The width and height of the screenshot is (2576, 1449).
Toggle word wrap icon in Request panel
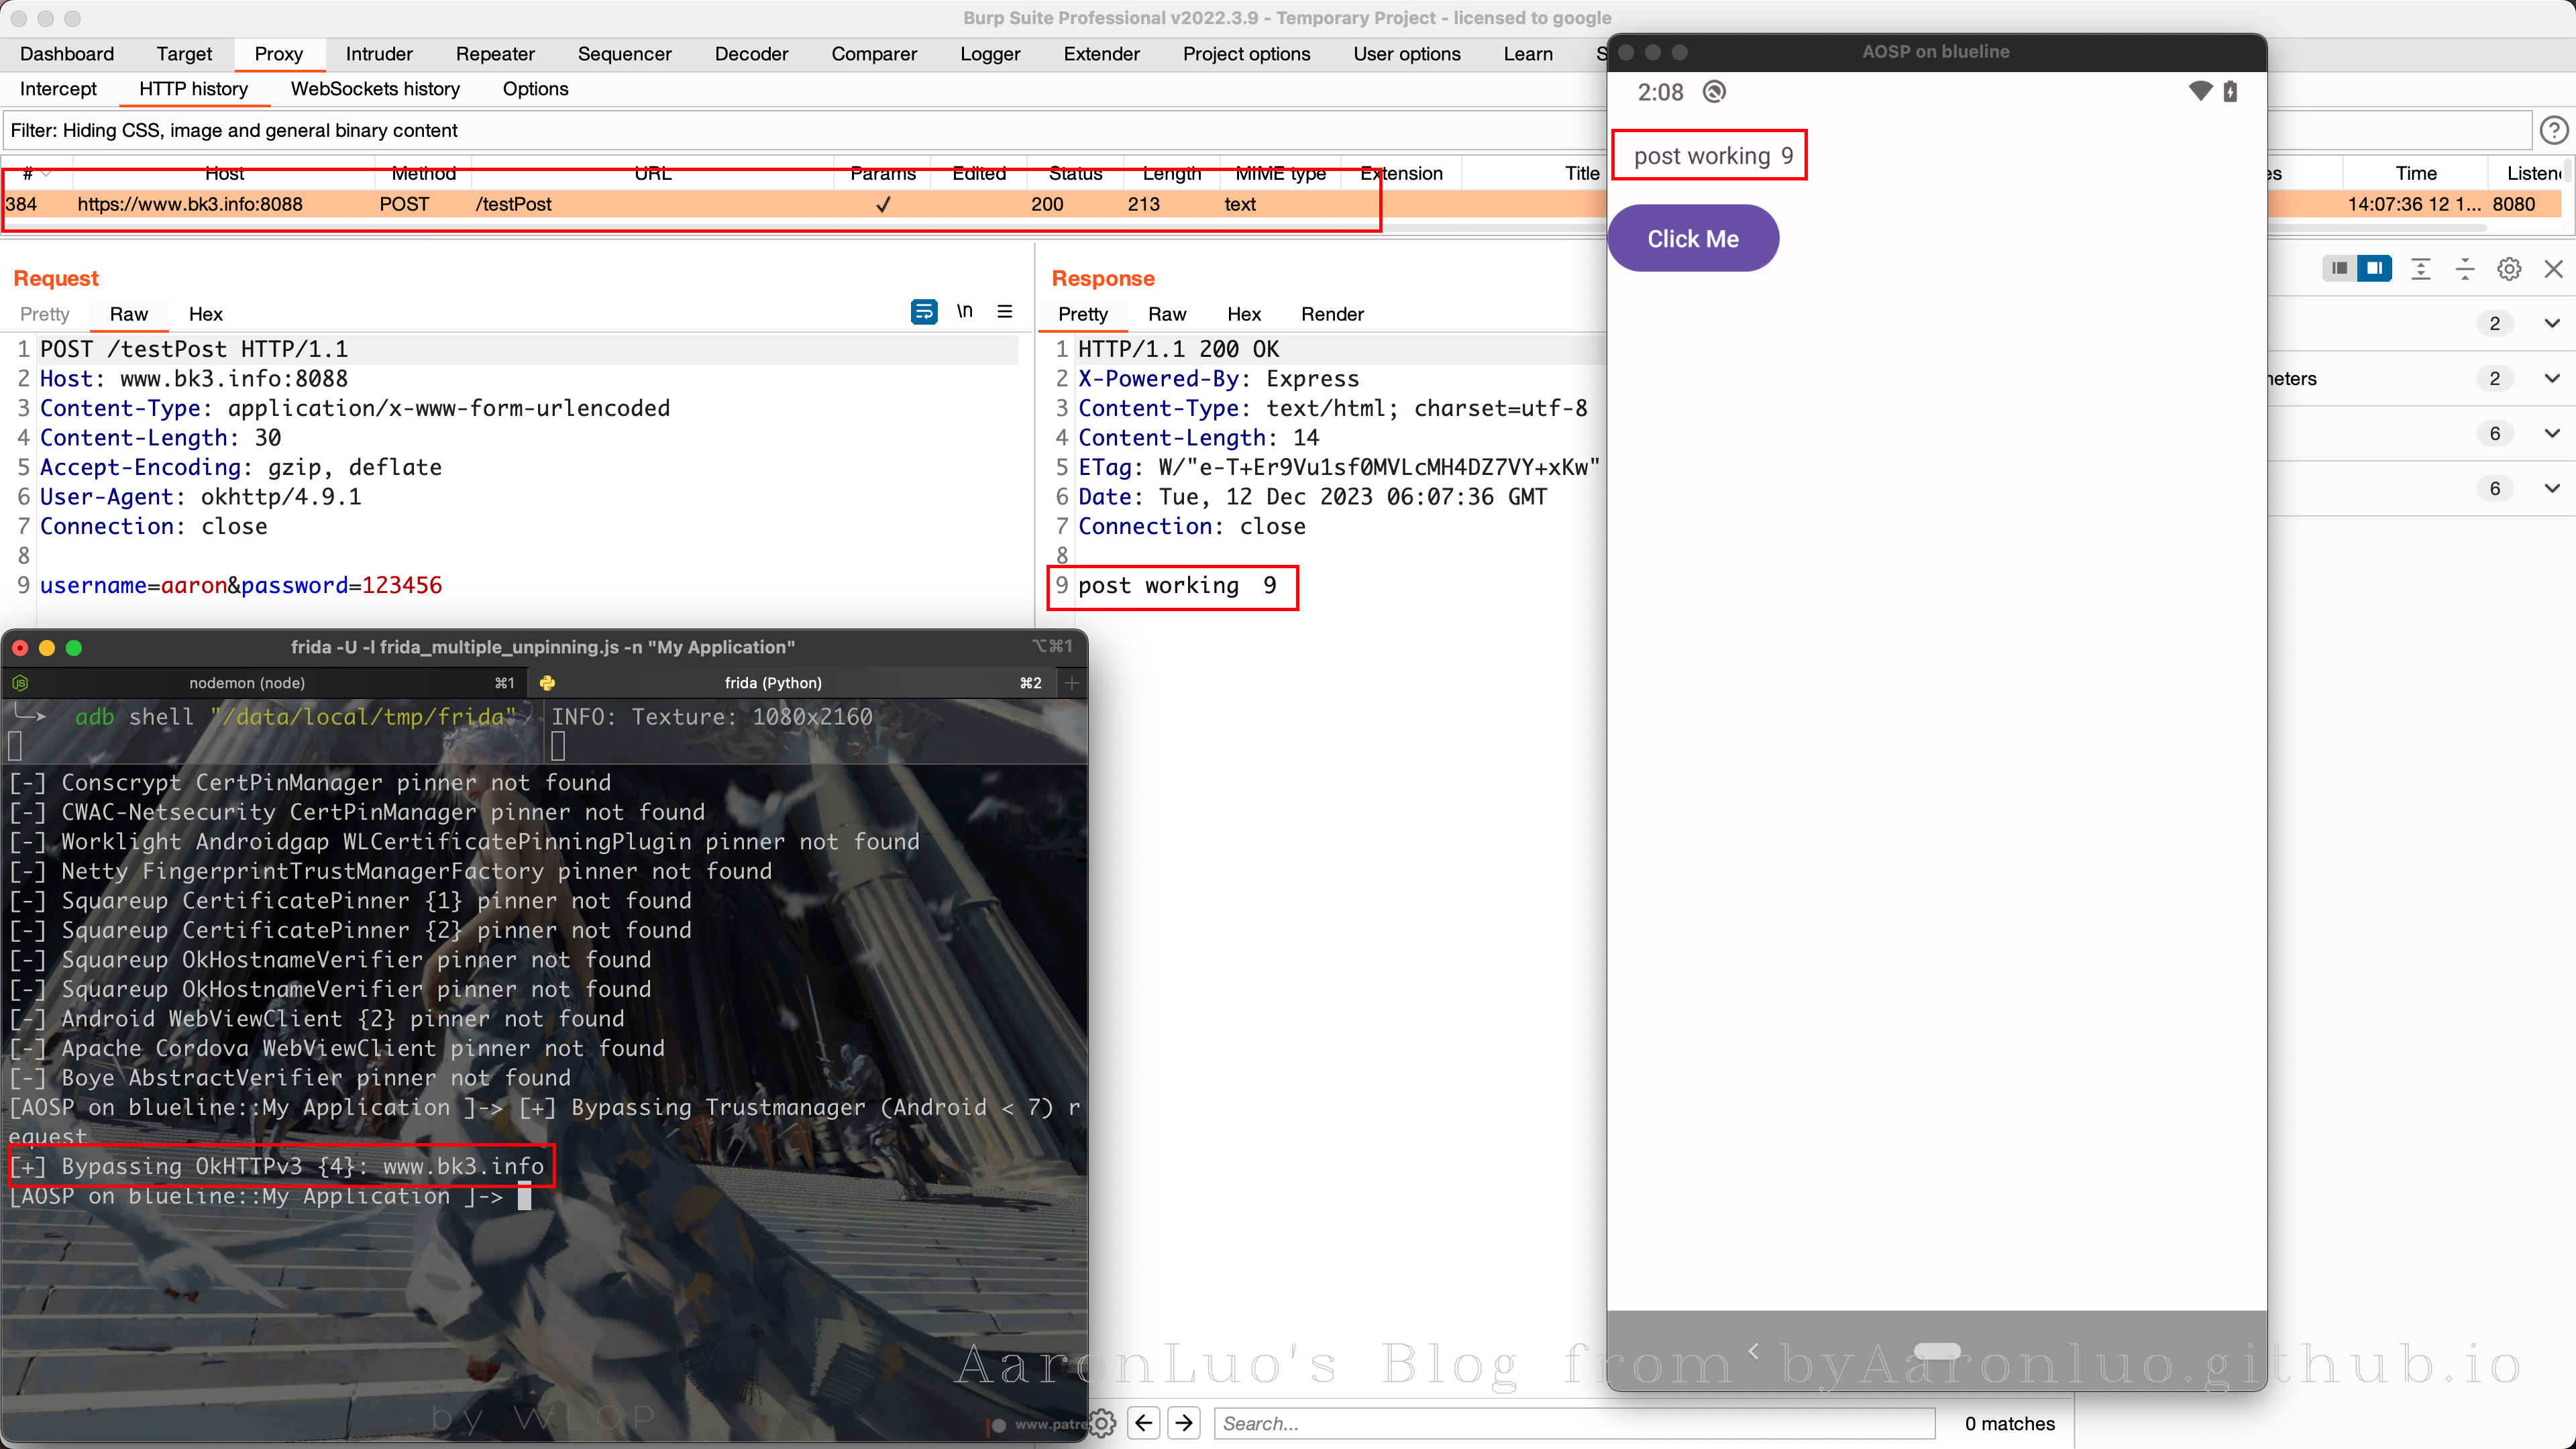pyautogui.click(x=923, y=312)
